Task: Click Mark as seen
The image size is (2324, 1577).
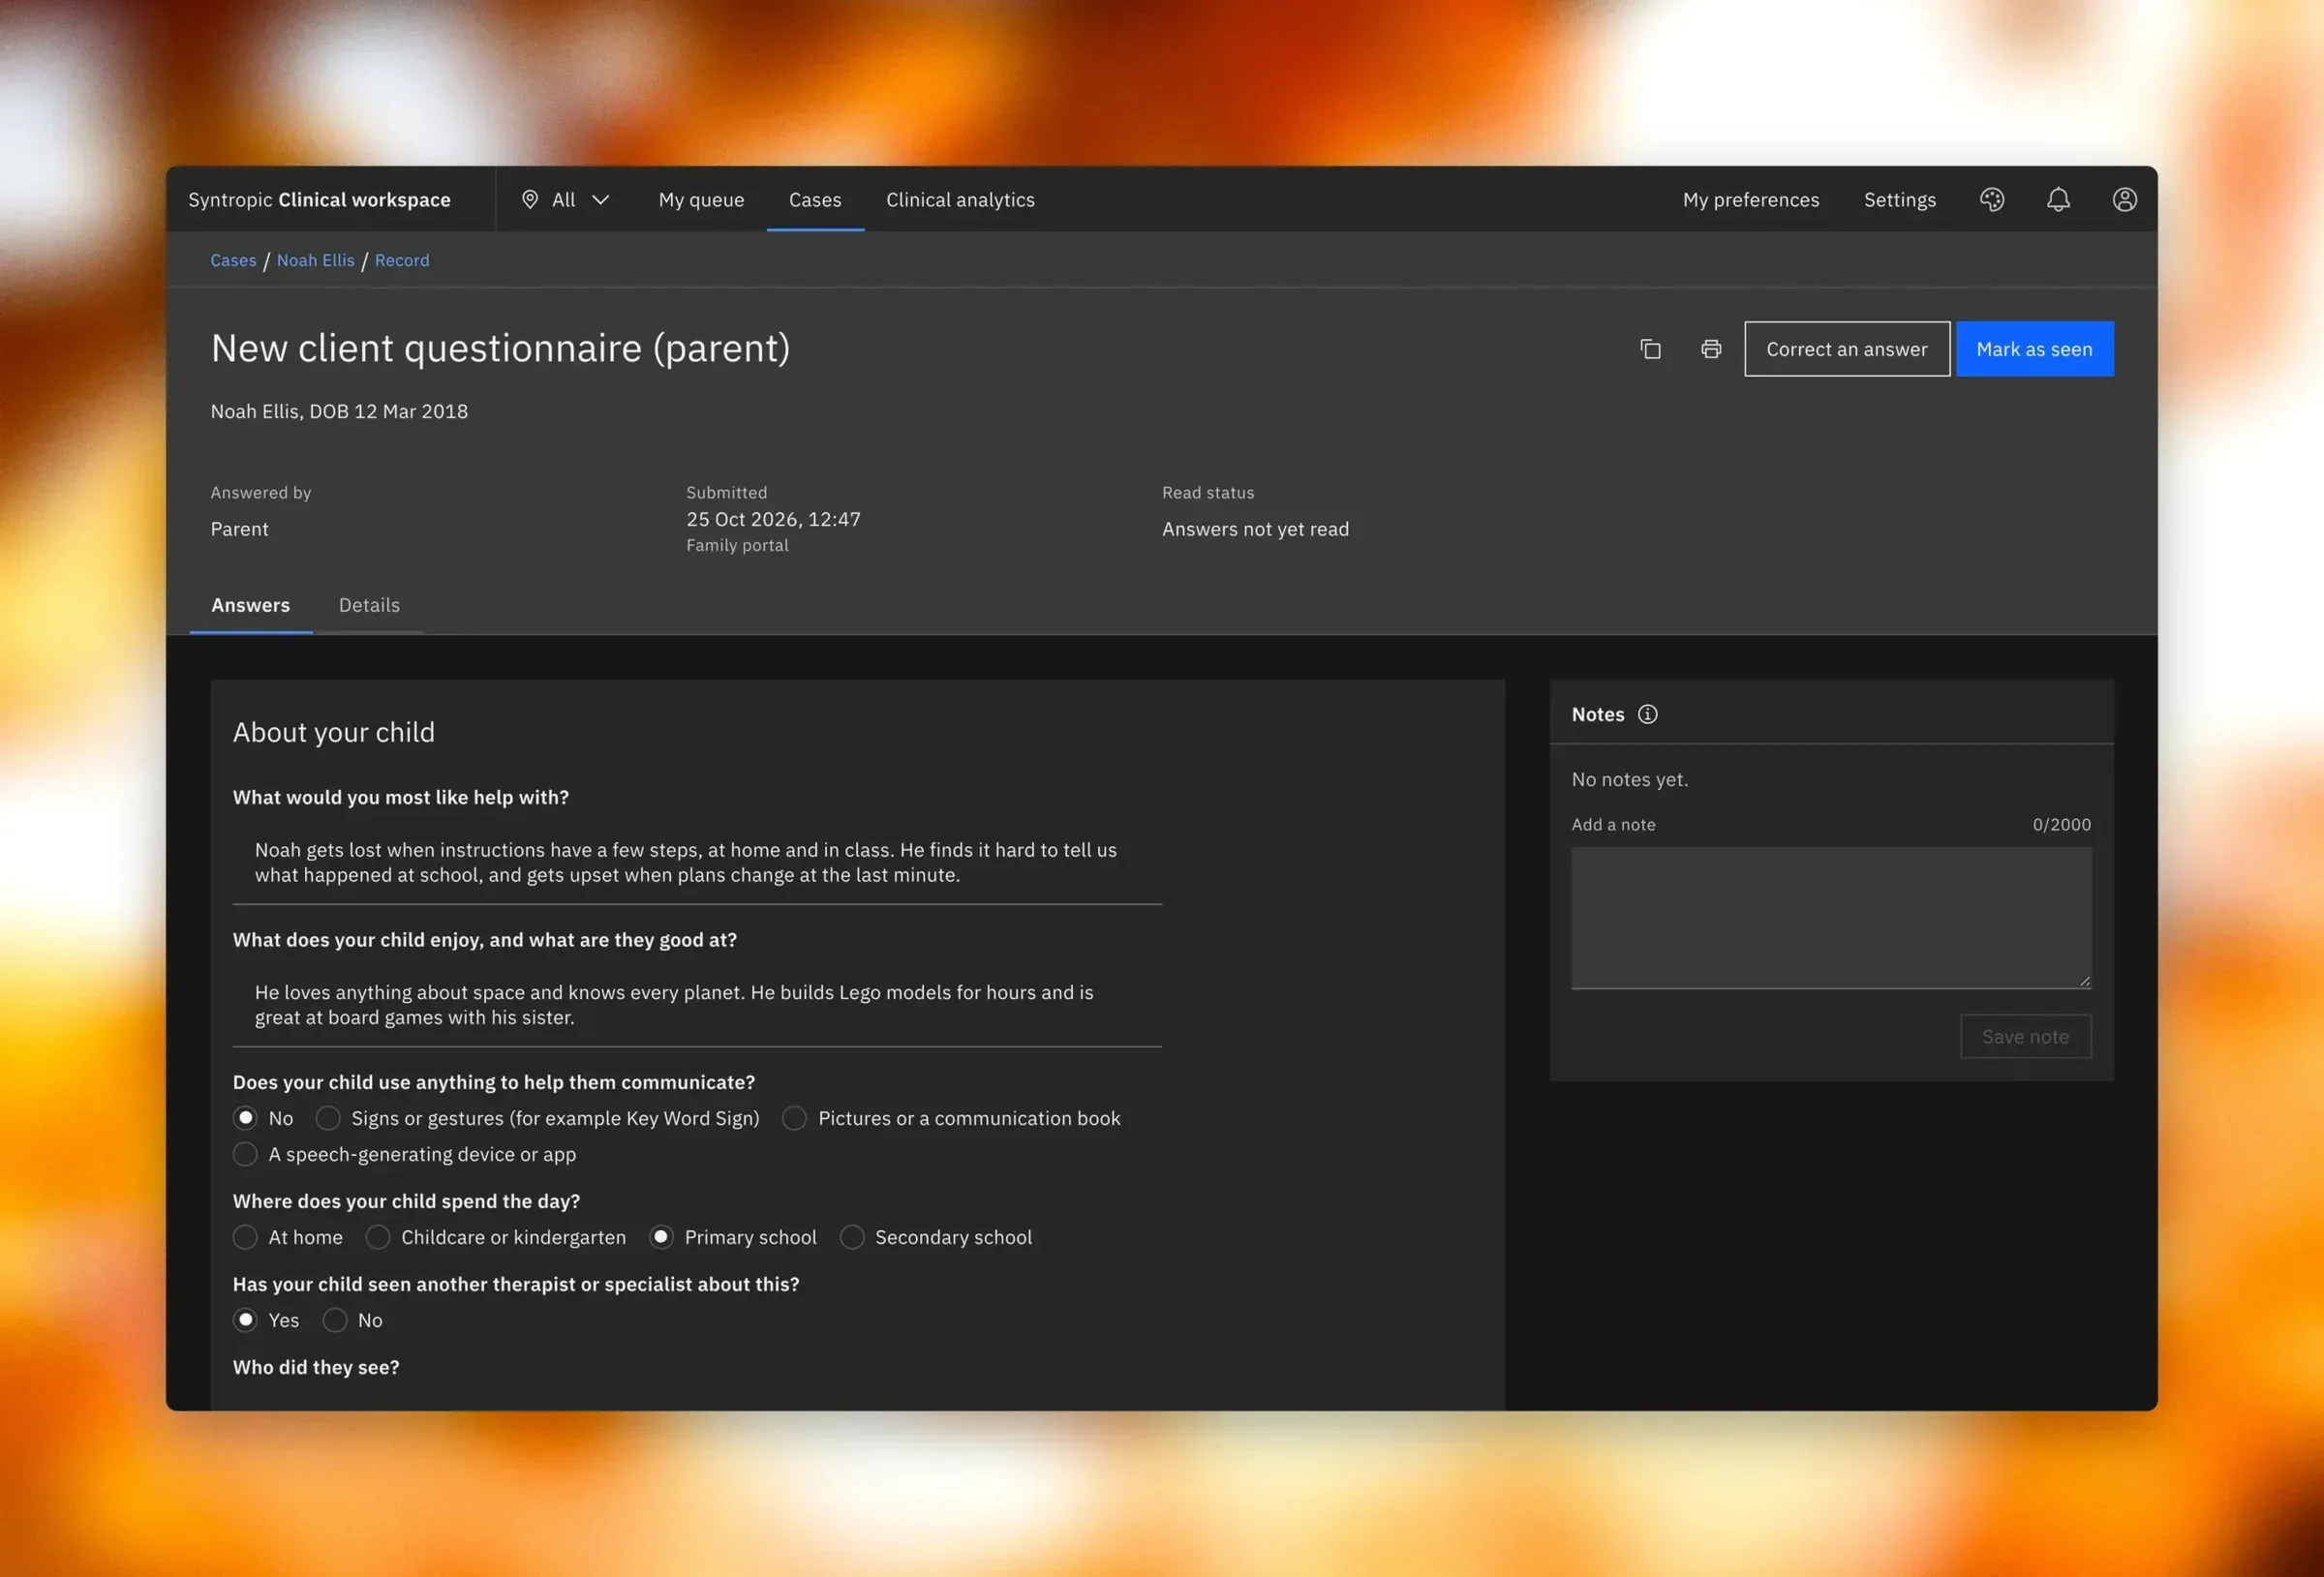Action: pos(2034,349)
